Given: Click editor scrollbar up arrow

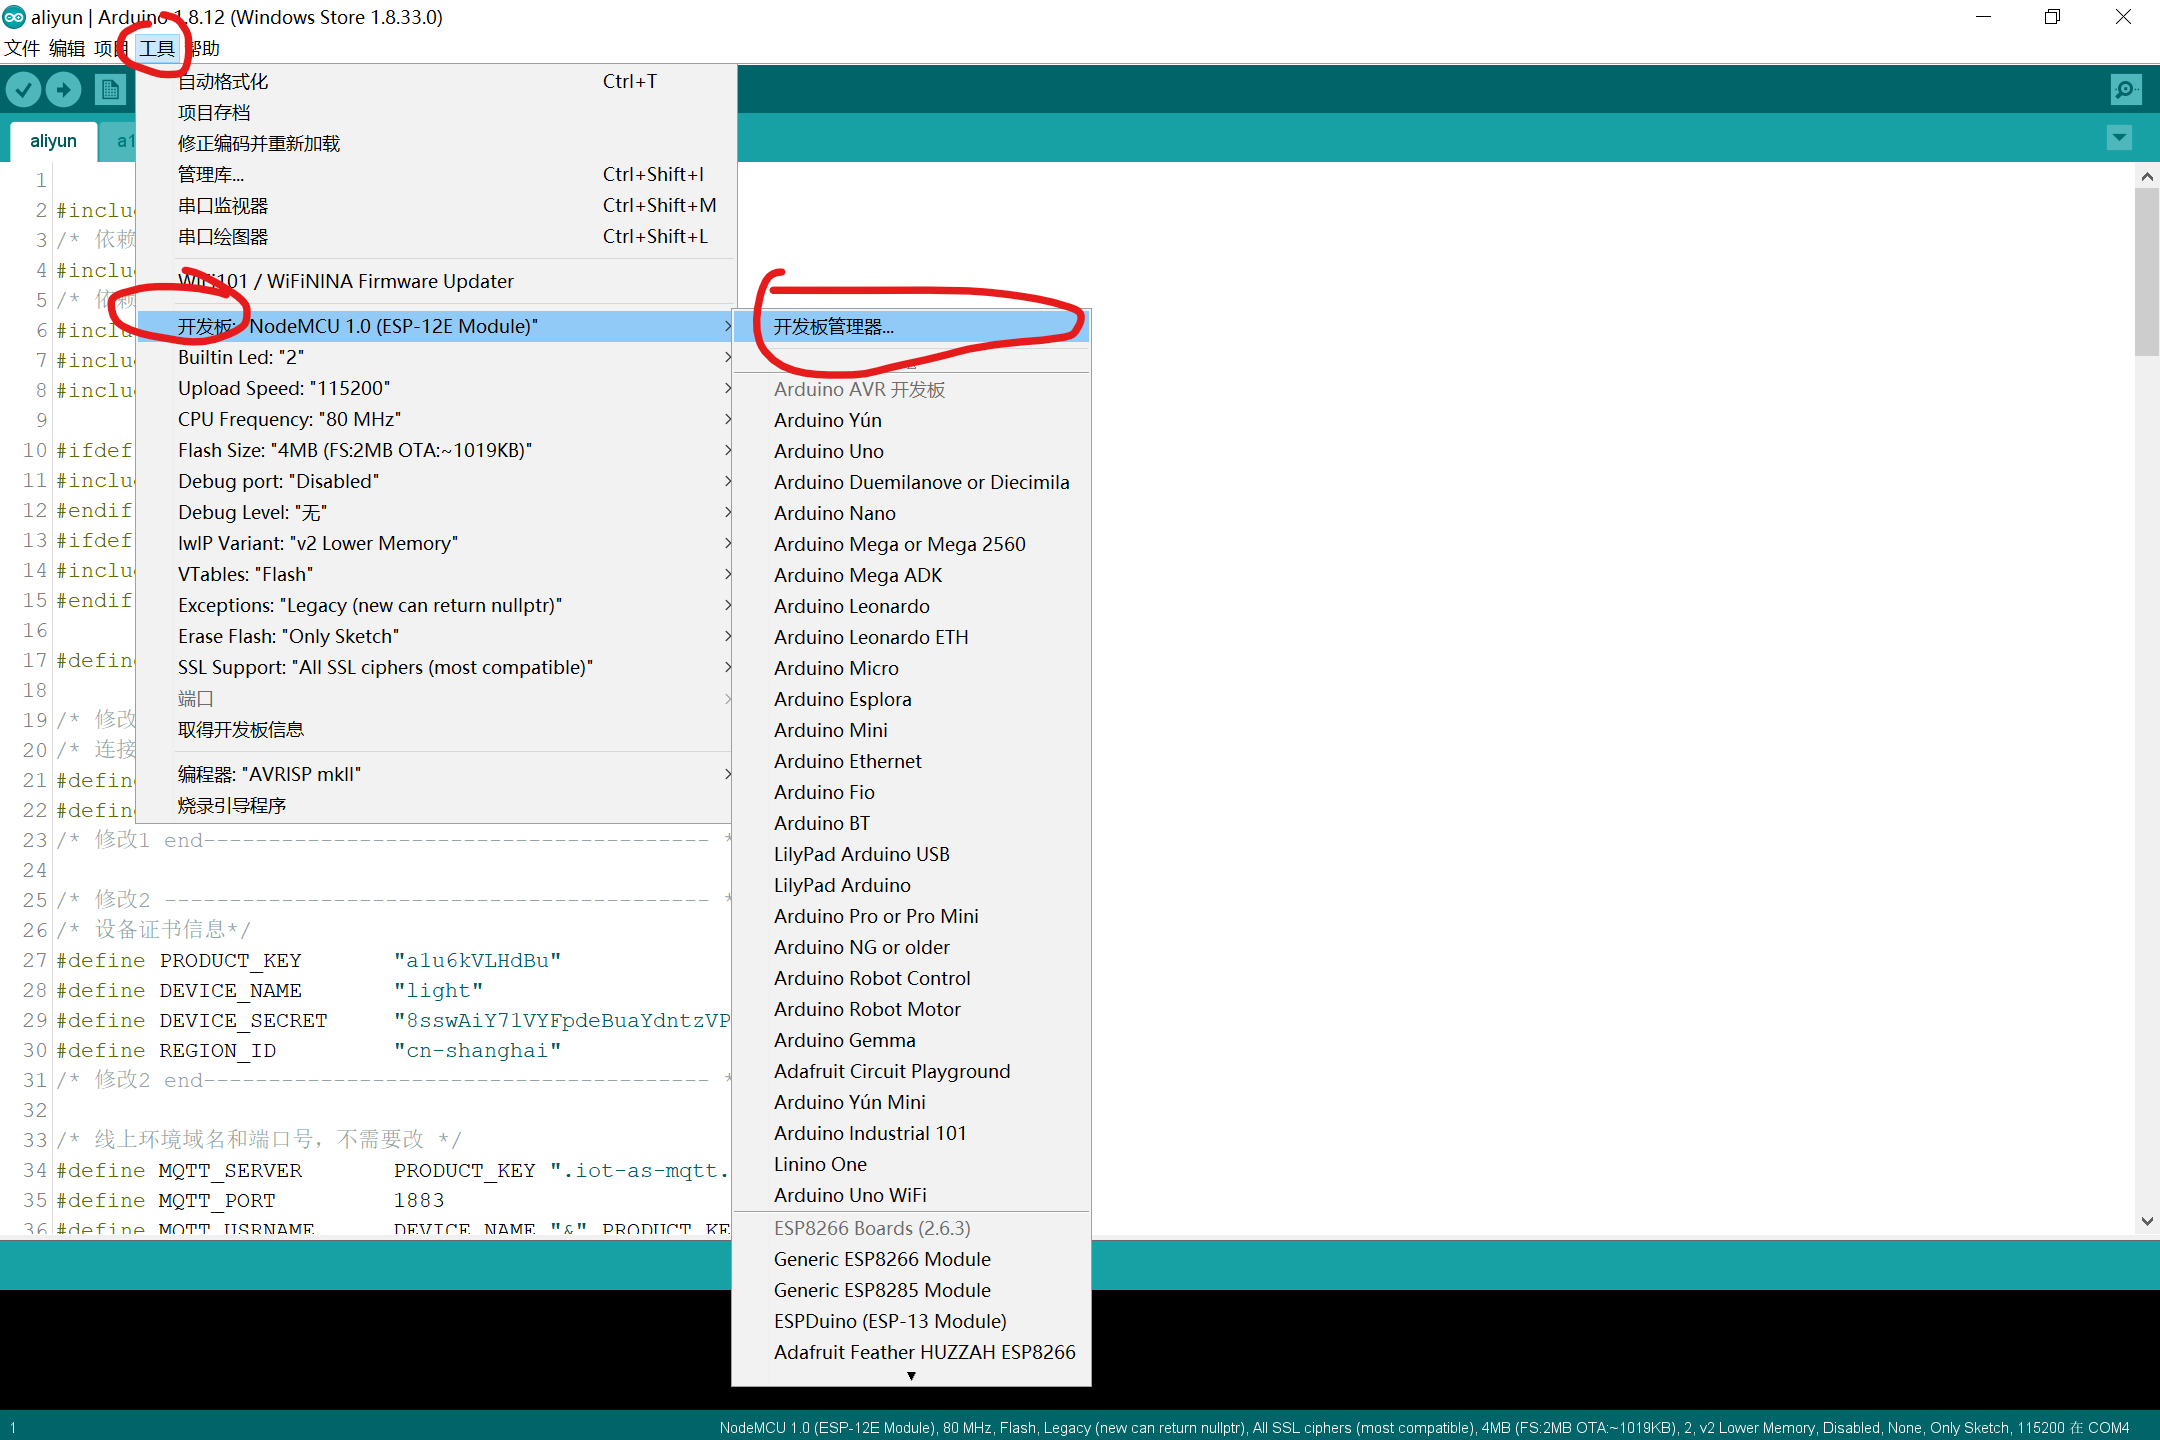Looking at the screenshot, I should (2146, 176).
